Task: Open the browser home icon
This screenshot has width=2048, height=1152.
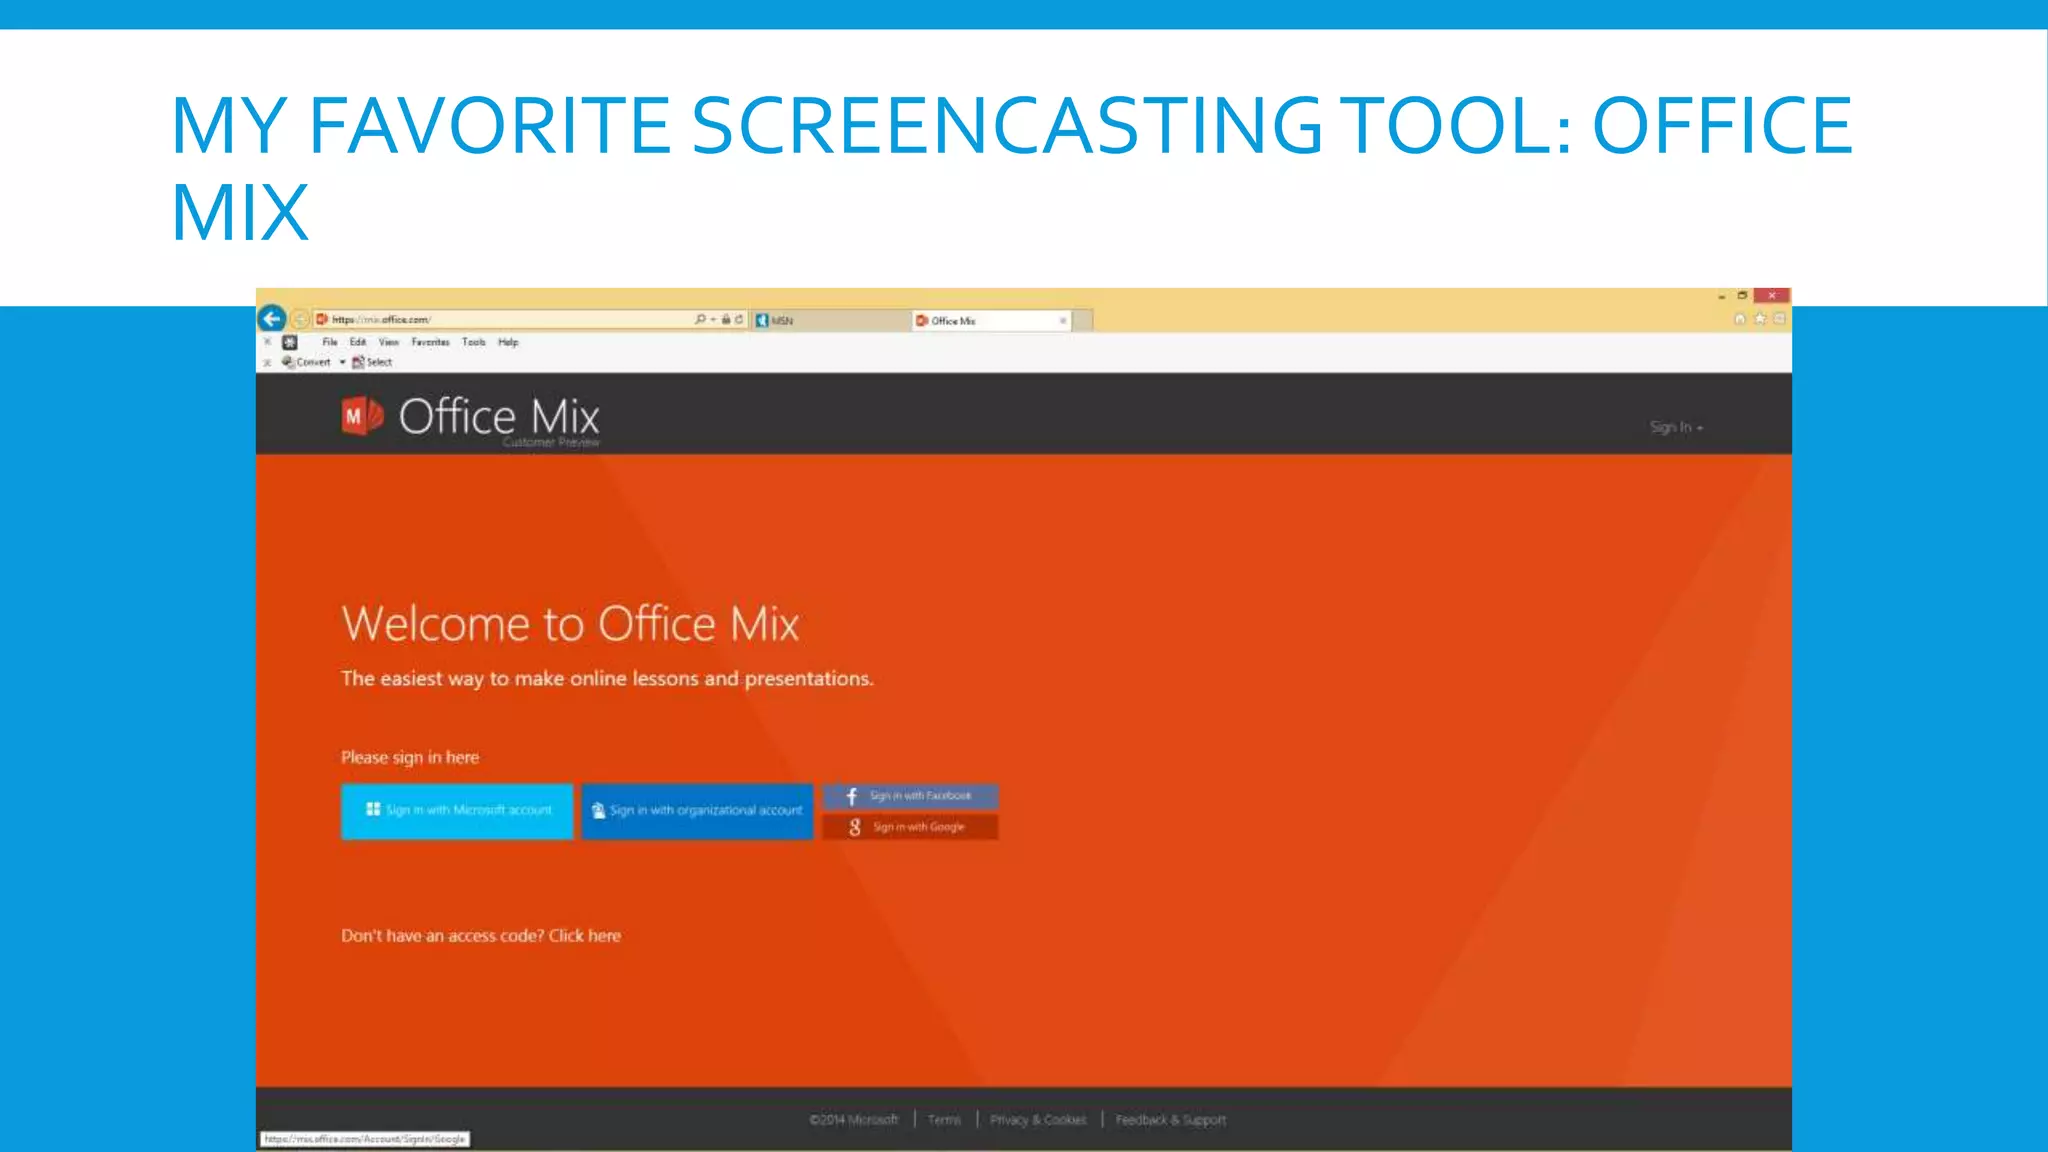Action: (x=1739, y=319)
